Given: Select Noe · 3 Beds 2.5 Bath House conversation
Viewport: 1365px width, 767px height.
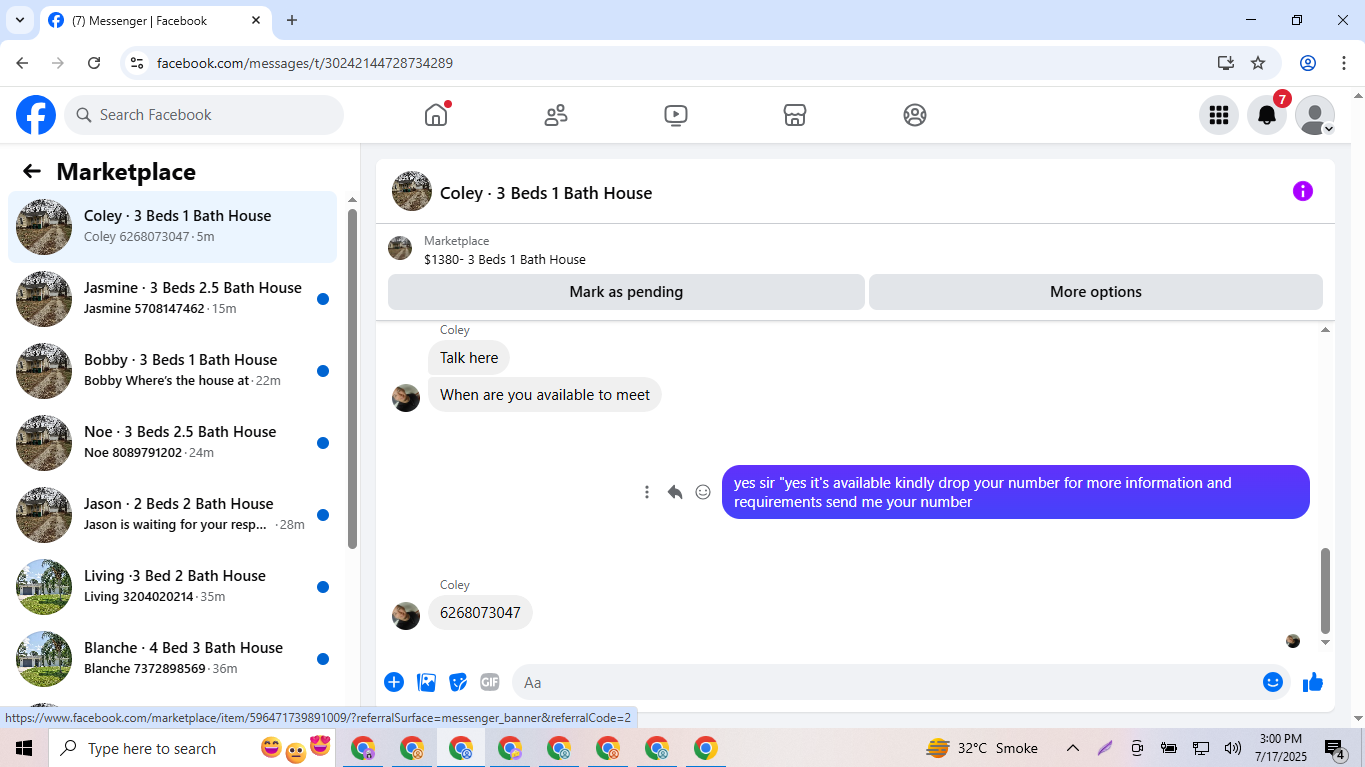Looking at the screenshot, I should [x=172, y=443].
